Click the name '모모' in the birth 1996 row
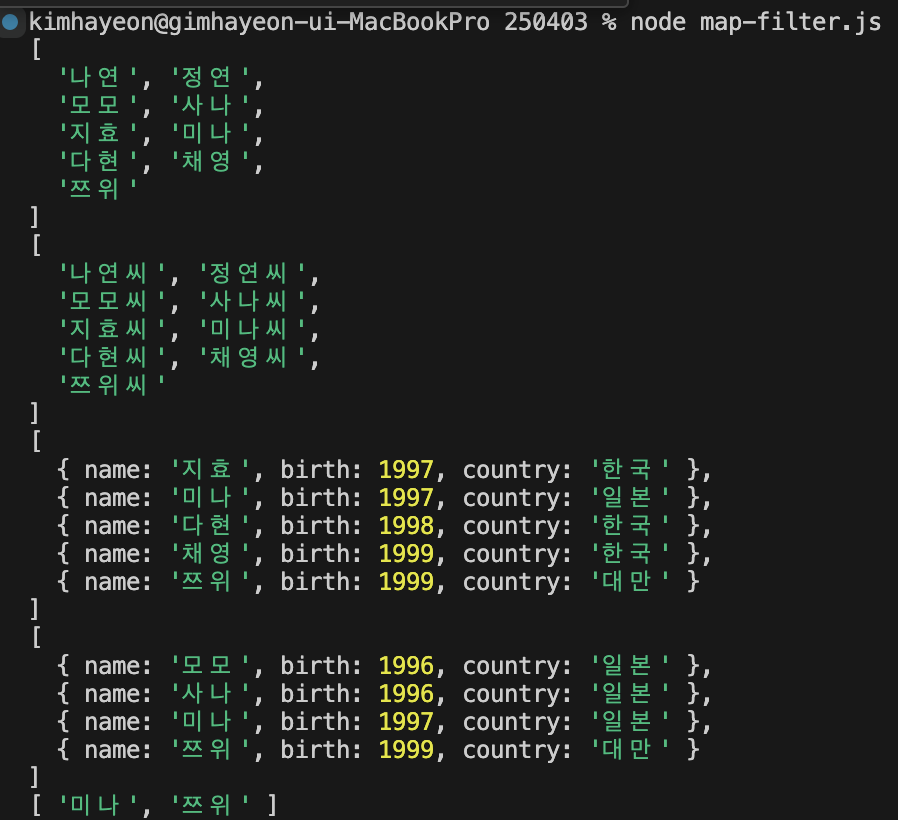Image resolution: width=898 pixels, height=820 pixels. tap(211, 666)
